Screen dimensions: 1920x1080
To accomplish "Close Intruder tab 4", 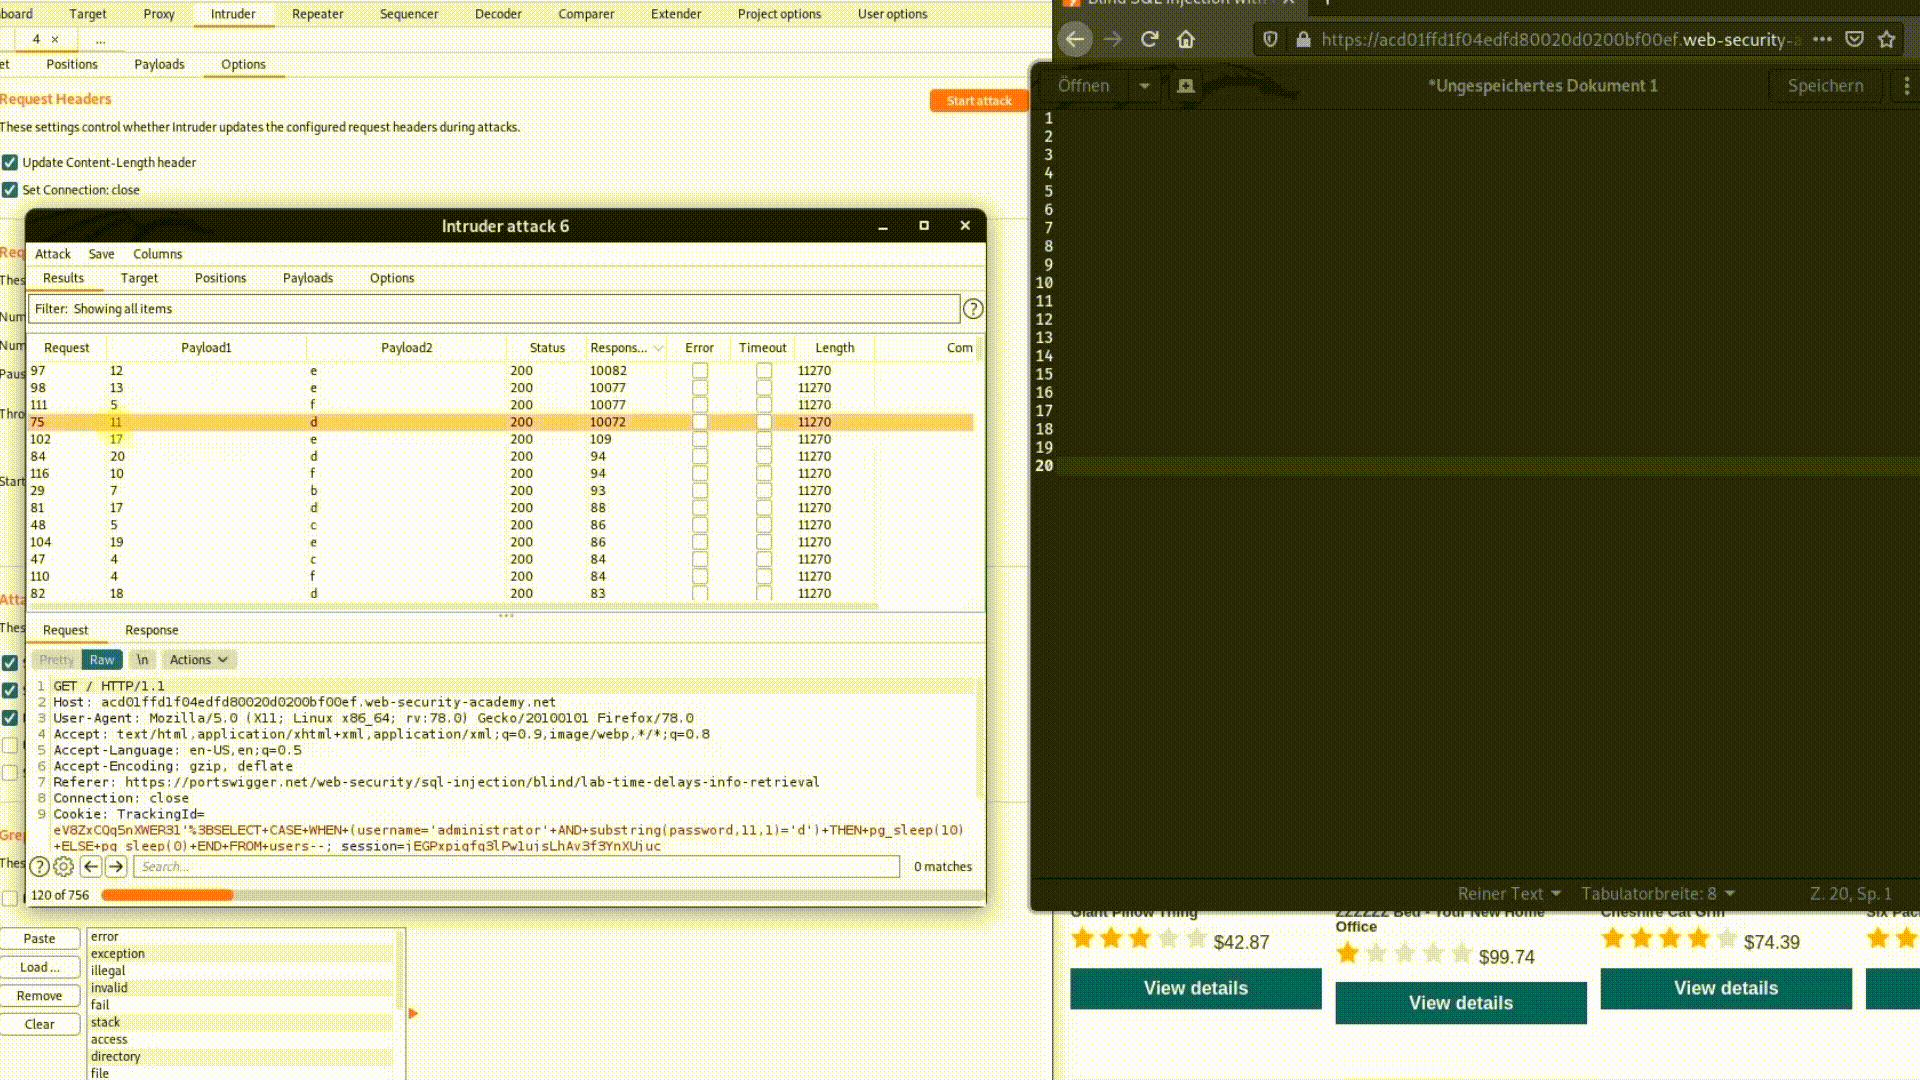I will (55, 39).
